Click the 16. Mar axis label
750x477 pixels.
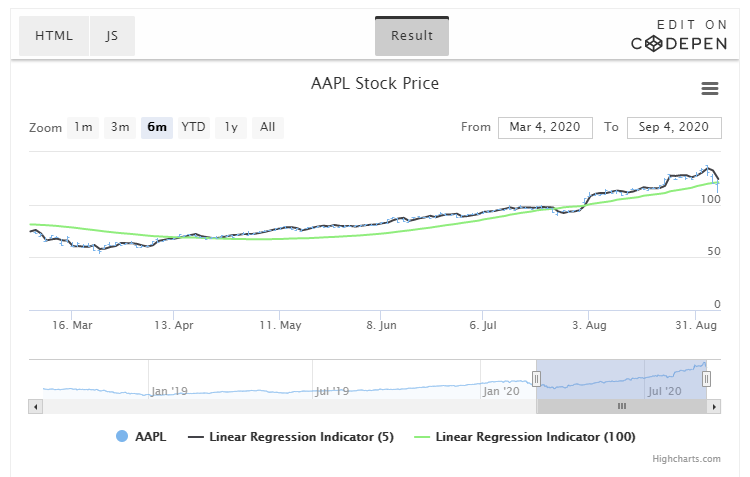tap(72, 325)
